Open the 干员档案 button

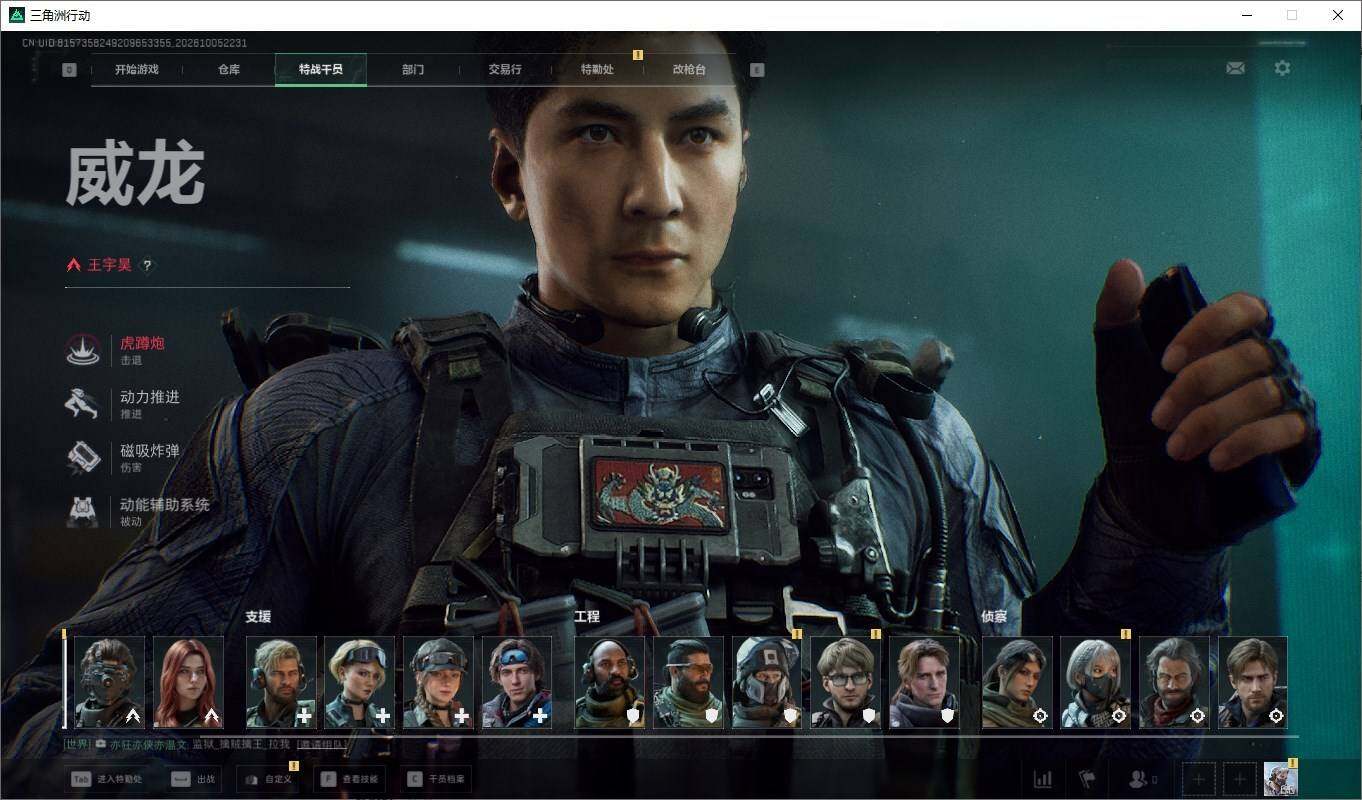(x=436, y=778)
